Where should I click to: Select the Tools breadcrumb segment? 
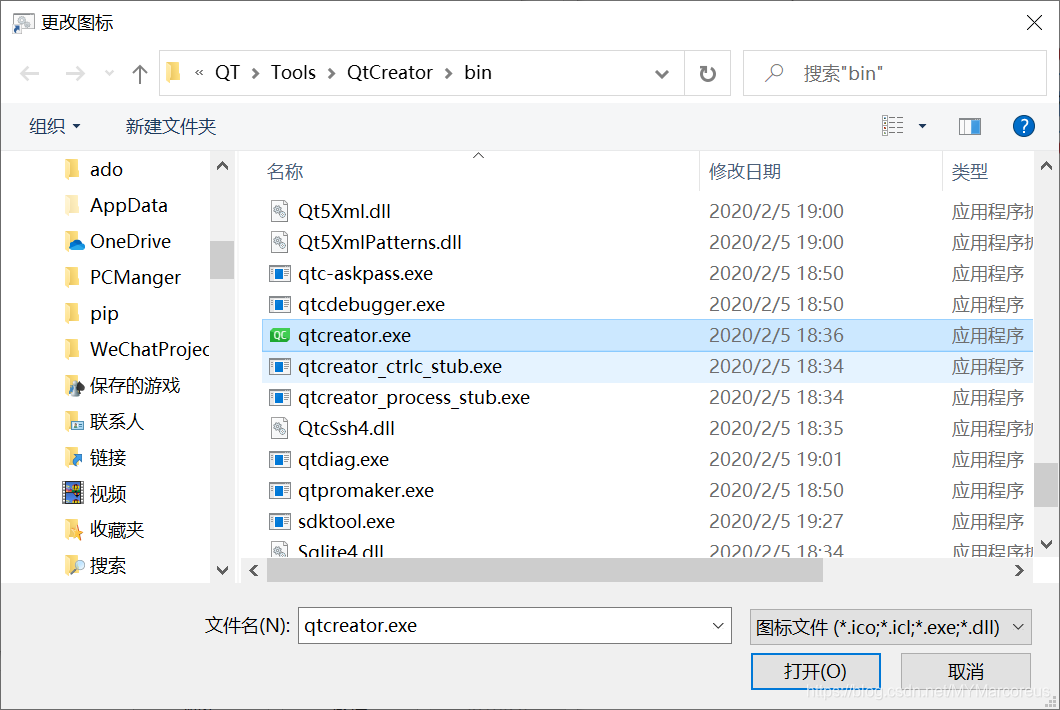click(293, 73)
